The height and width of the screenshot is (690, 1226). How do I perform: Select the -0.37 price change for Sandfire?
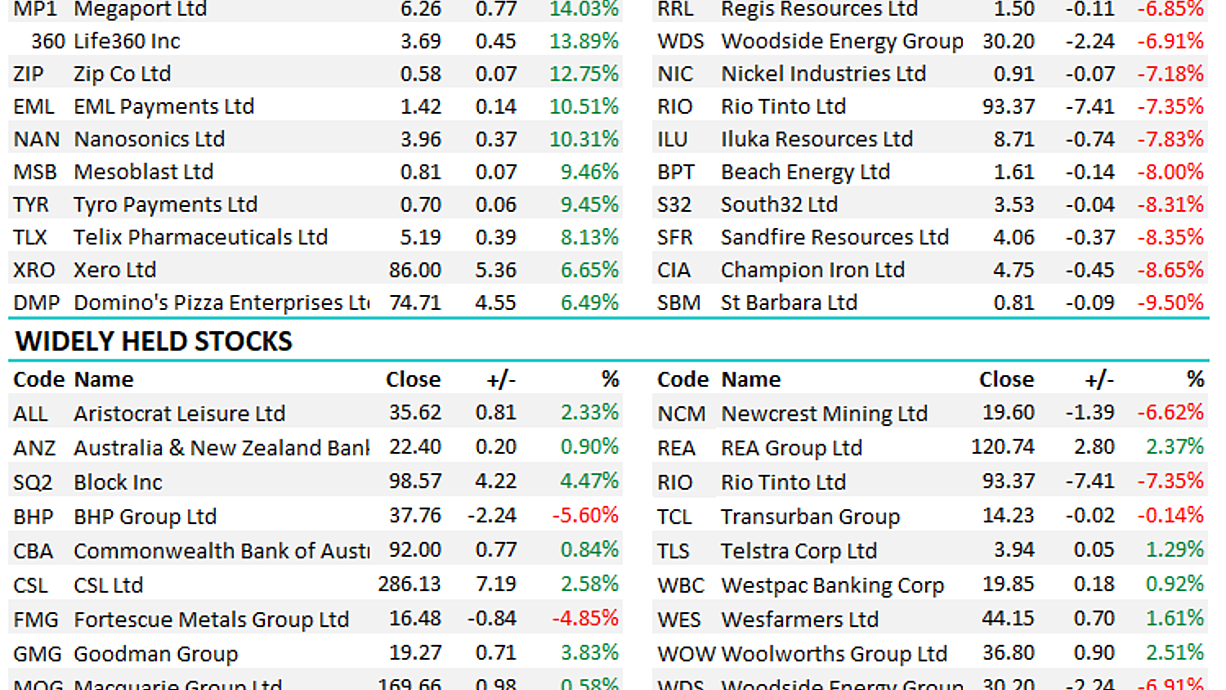coord(1089,237)
